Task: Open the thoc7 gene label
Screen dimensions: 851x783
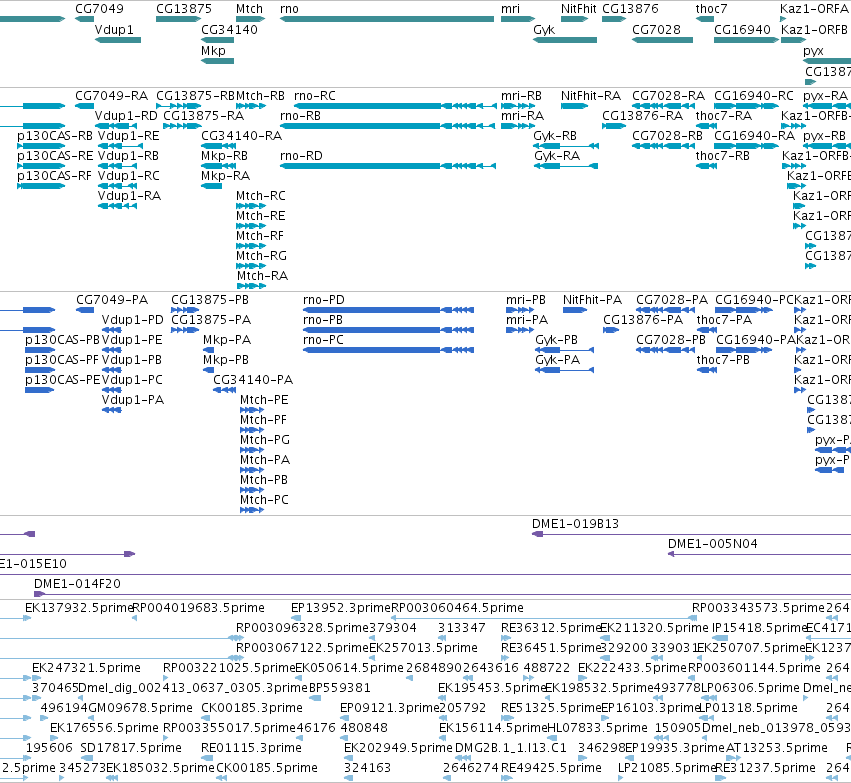Action: pyautogui.click(x=711, y=9)
